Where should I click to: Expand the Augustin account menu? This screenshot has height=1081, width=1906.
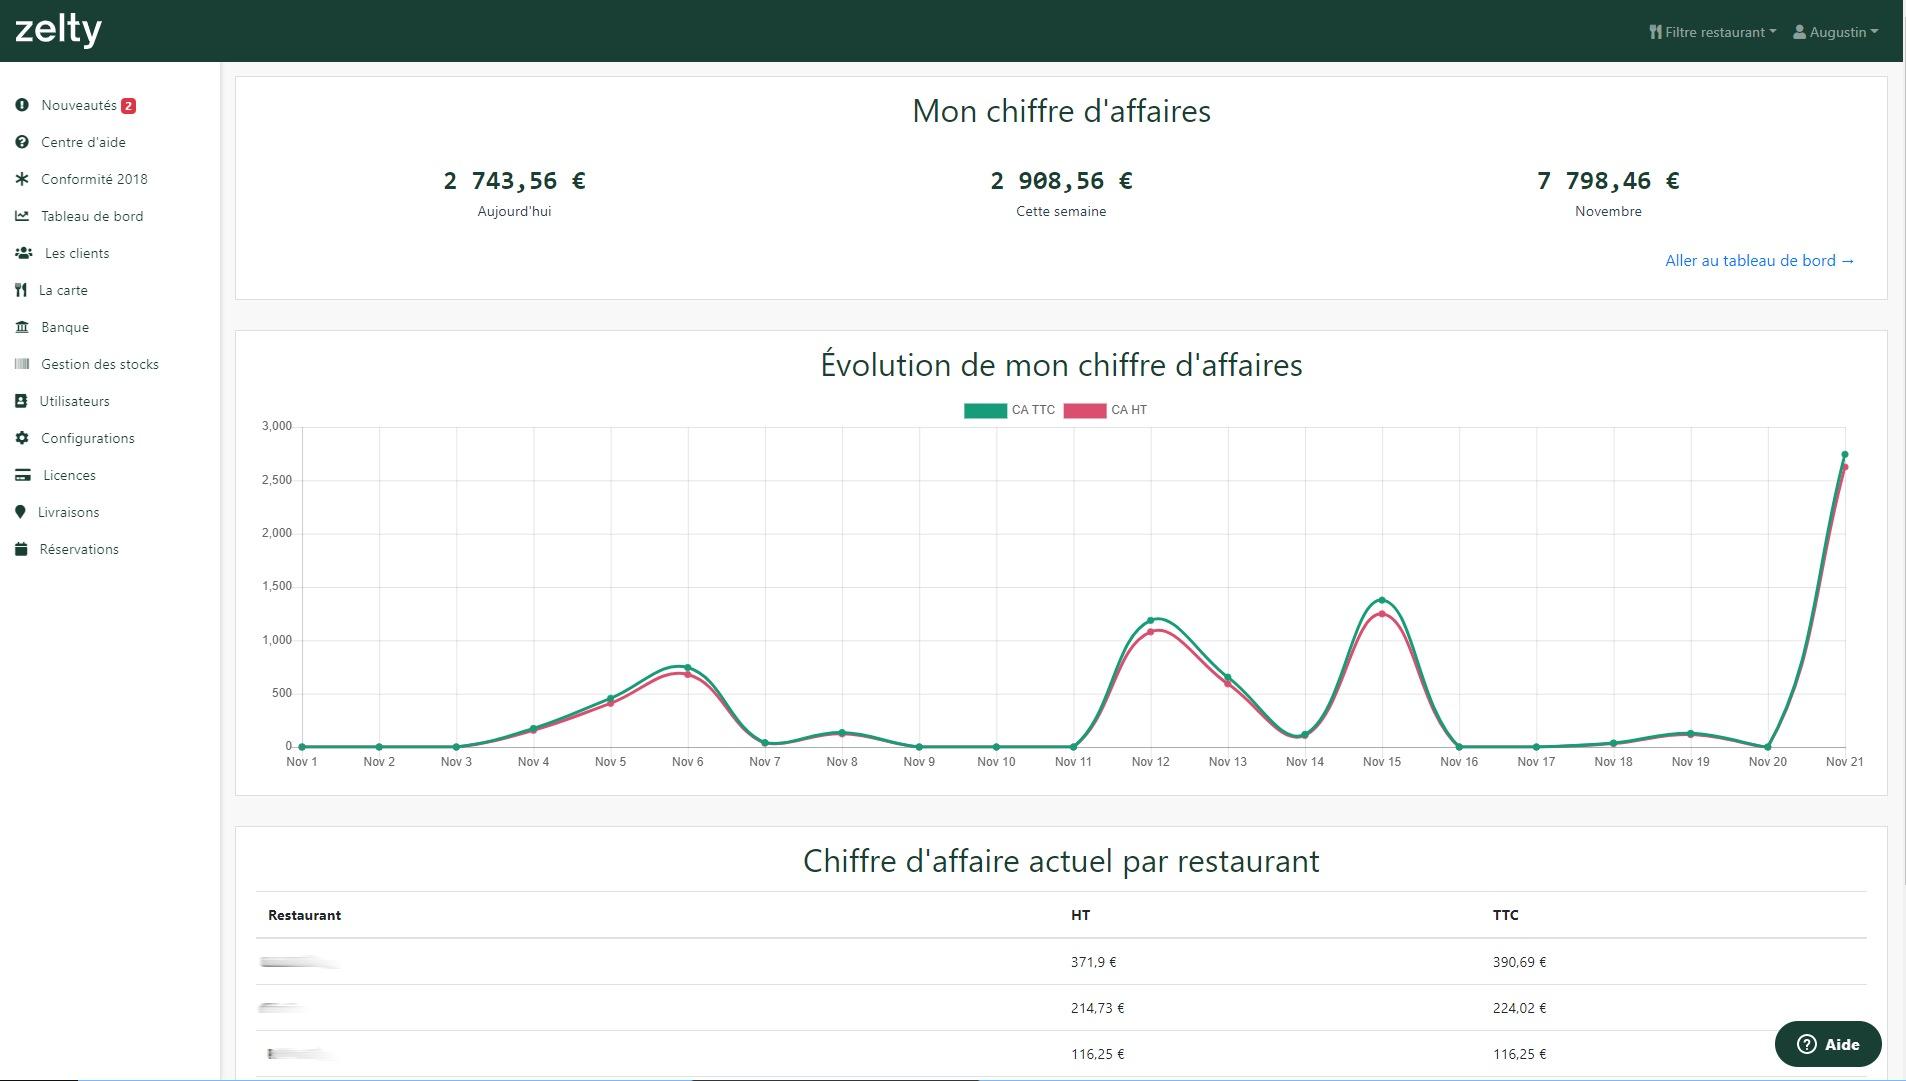pyautogui.click(x=1838, y=31)
